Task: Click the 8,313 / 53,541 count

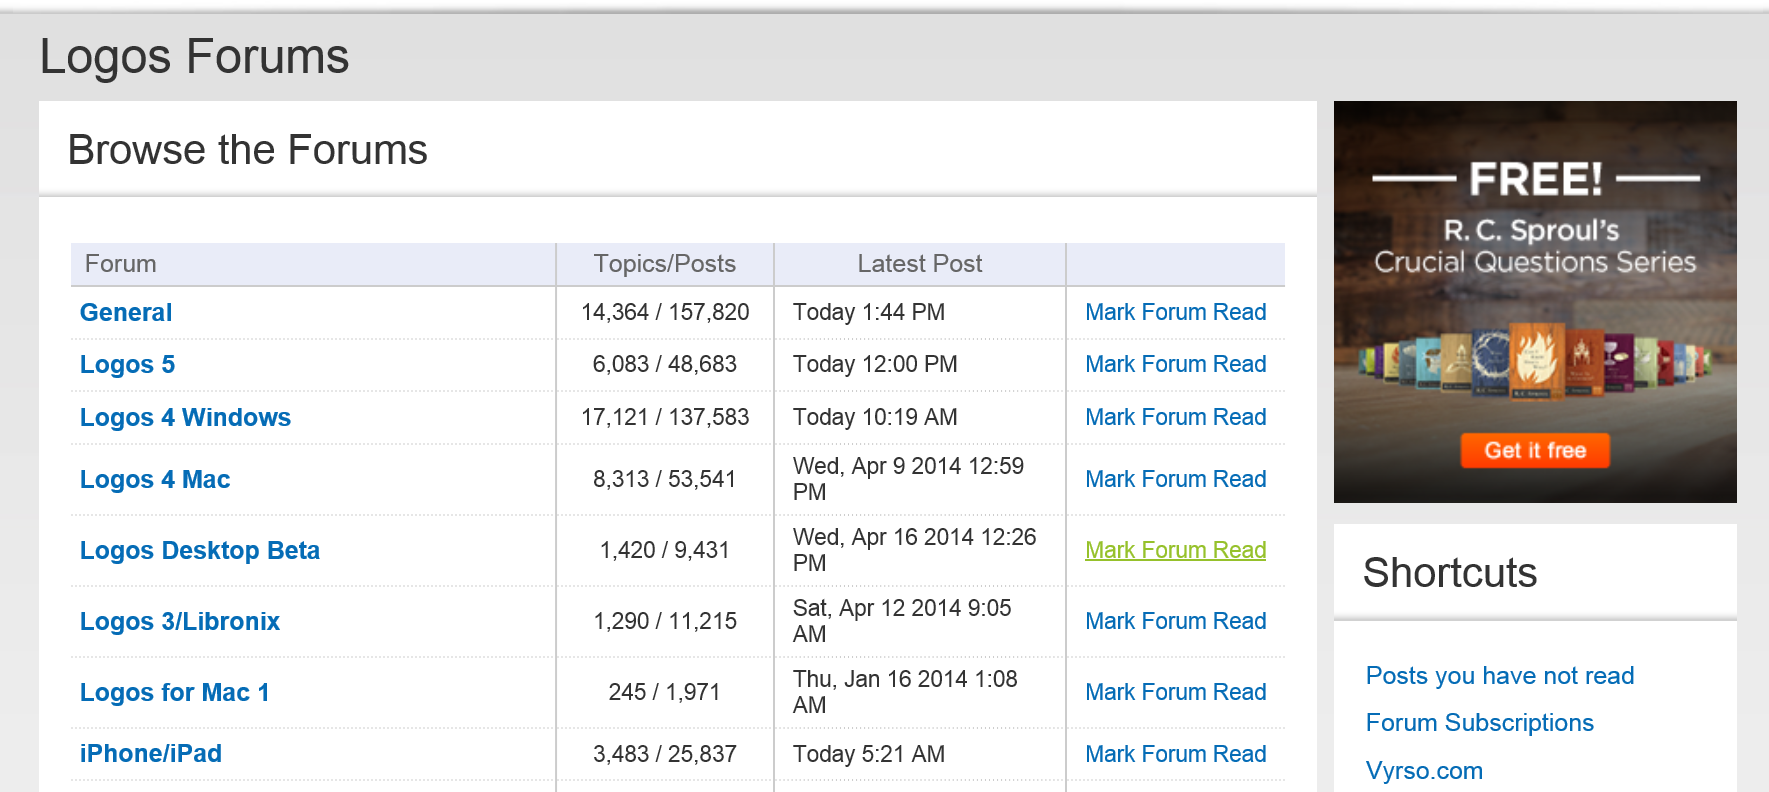Action: 665,480
